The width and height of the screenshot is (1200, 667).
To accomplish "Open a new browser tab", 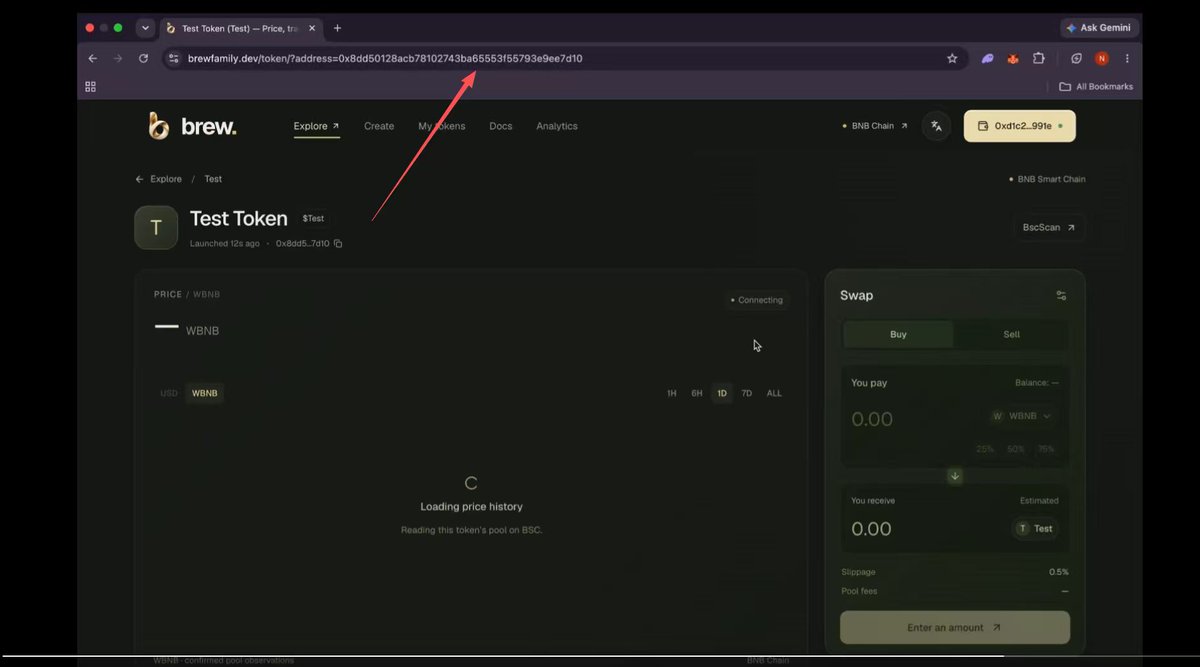I will 337,28.
